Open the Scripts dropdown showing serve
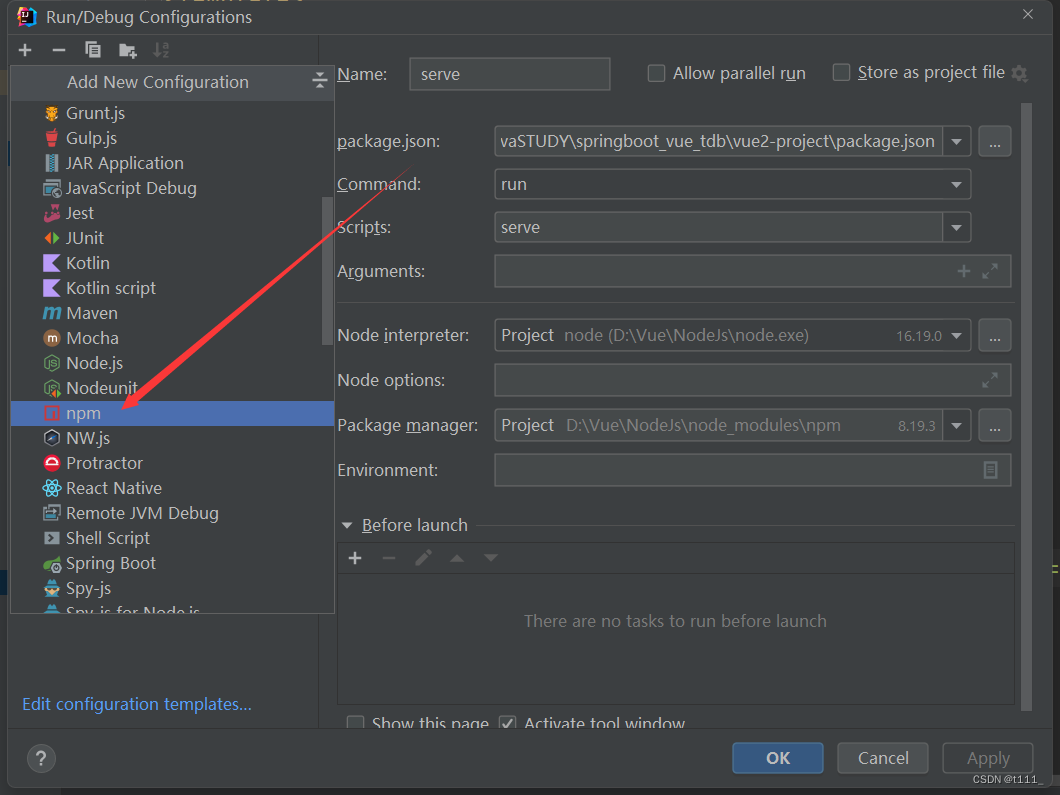 [x=957, y=228]
